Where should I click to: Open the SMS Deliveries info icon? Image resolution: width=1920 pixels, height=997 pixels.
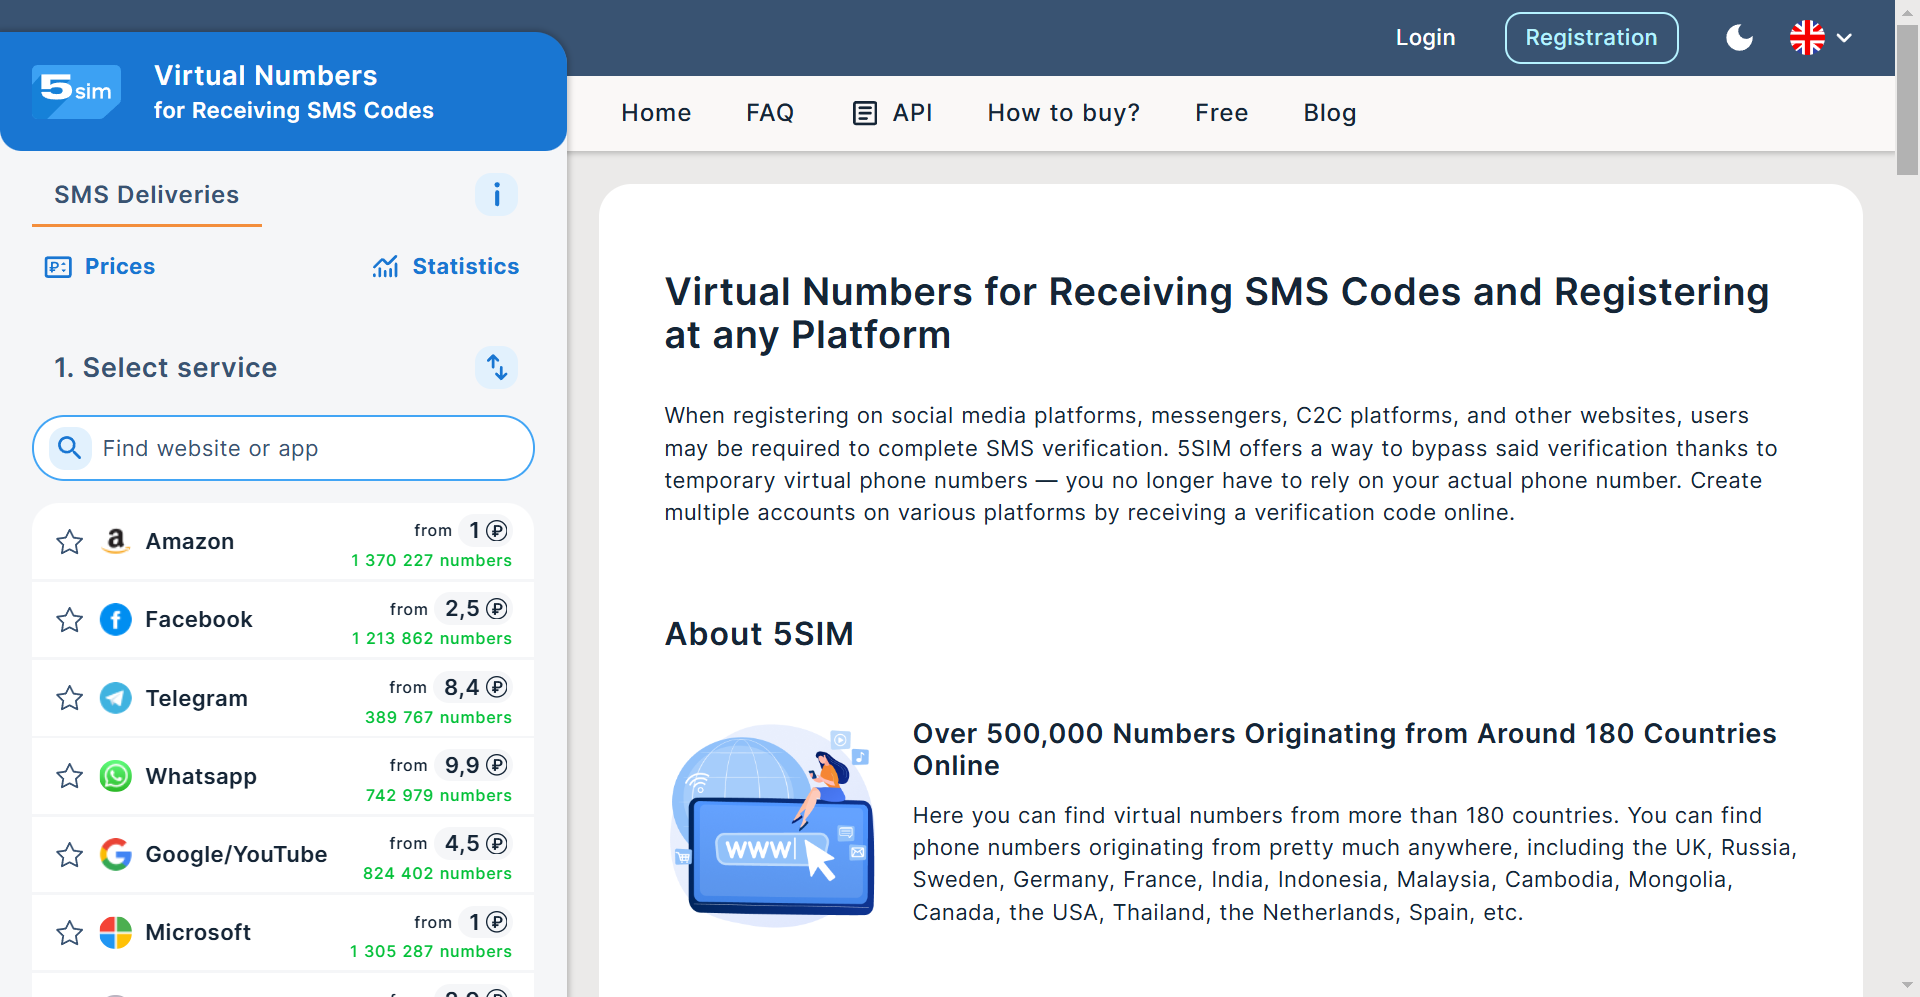496,194
